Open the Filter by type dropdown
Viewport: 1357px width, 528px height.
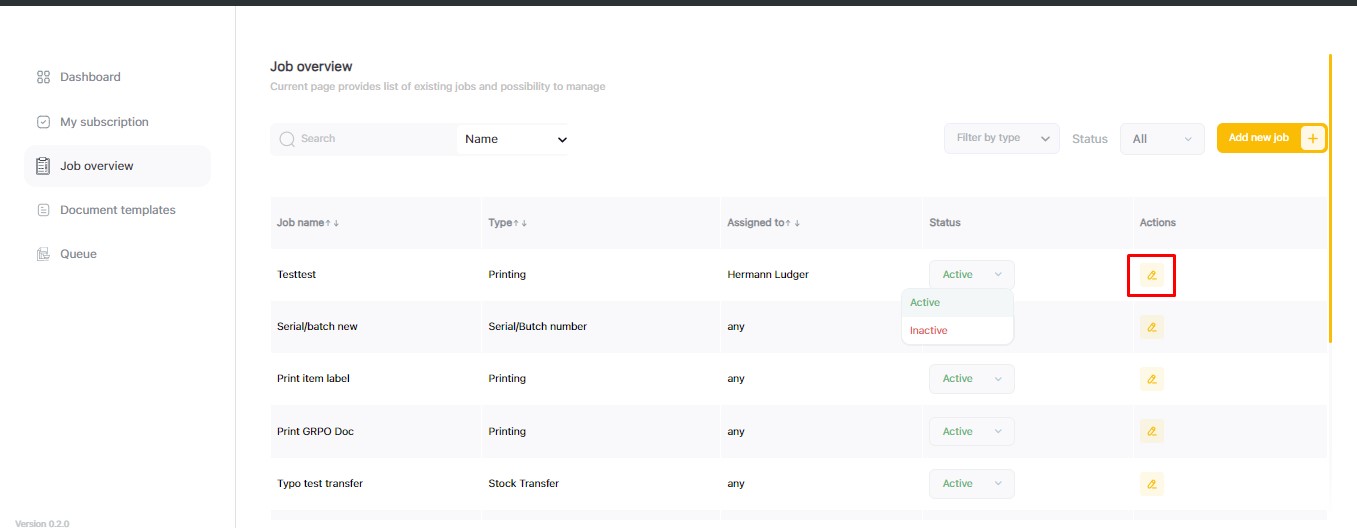point(1001,138)
